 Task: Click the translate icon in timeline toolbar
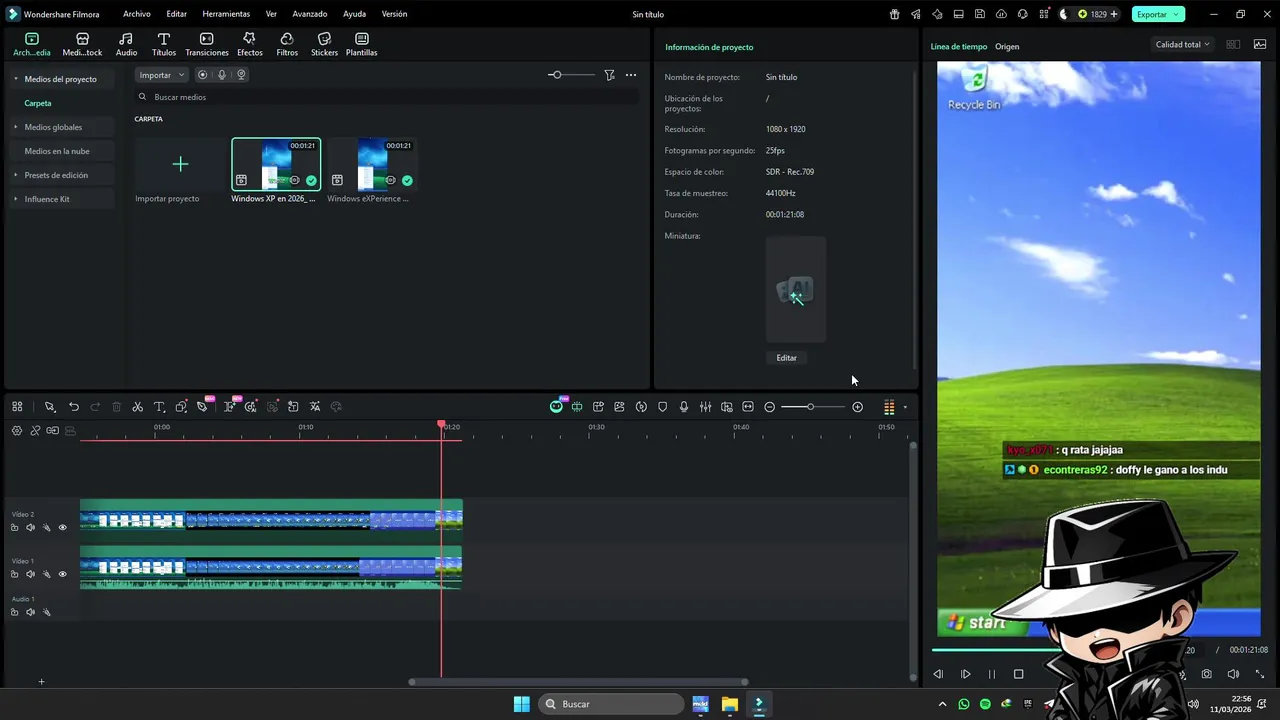(x=315, y=407)
